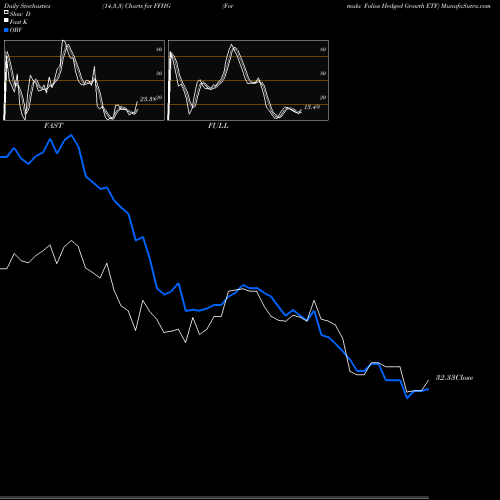500x500 pixels.
Task: Click the 'Folios Hedged Growth ETF' title text
Action: point(401,6)
